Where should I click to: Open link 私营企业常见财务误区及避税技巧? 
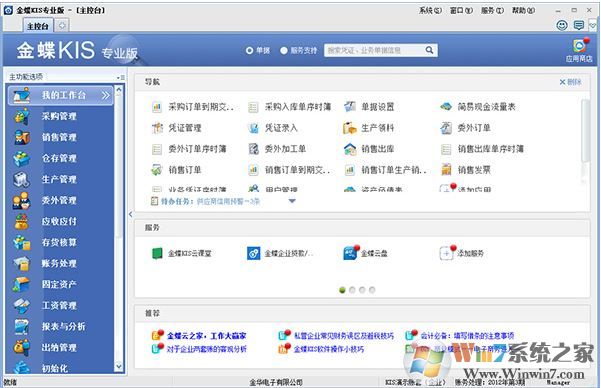point(344,336)
